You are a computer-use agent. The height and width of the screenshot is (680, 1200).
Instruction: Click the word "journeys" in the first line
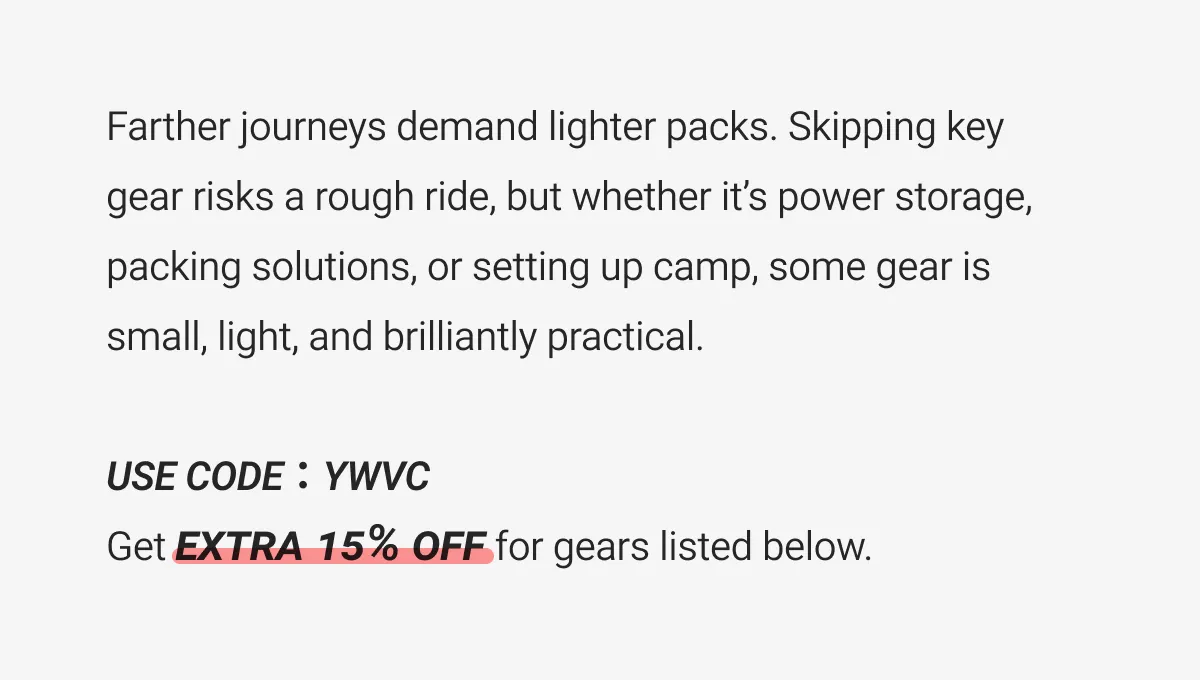pyautogui.click(x=312, y=130)
